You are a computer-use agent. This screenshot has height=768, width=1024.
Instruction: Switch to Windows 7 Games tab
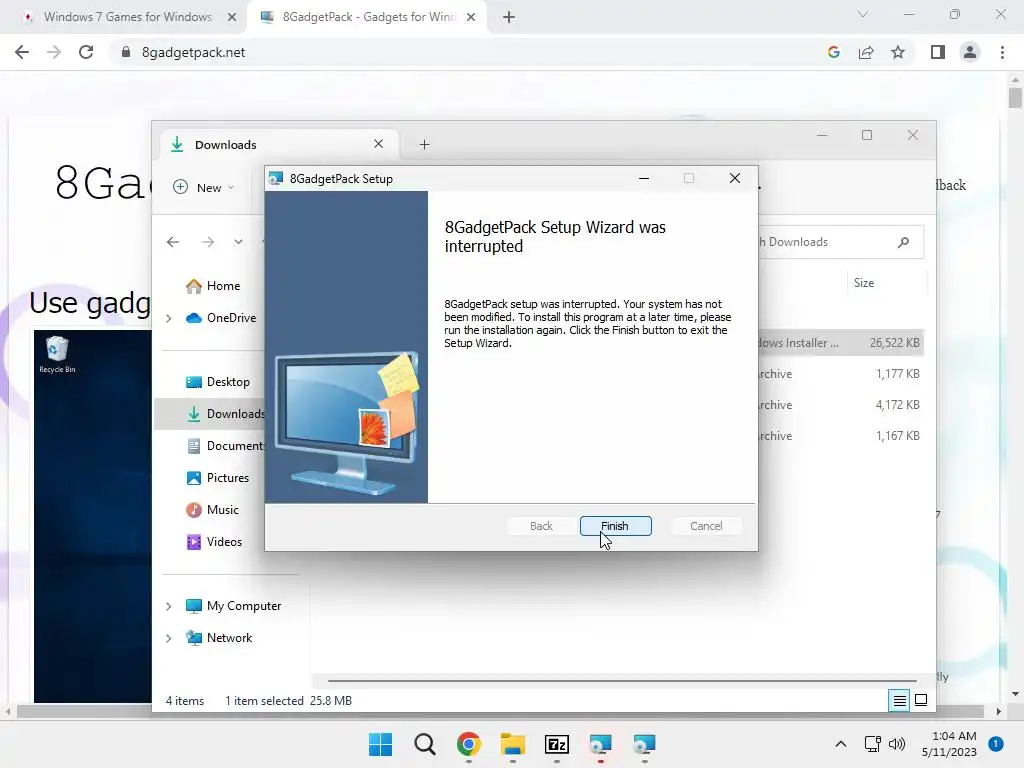[128, 17]
